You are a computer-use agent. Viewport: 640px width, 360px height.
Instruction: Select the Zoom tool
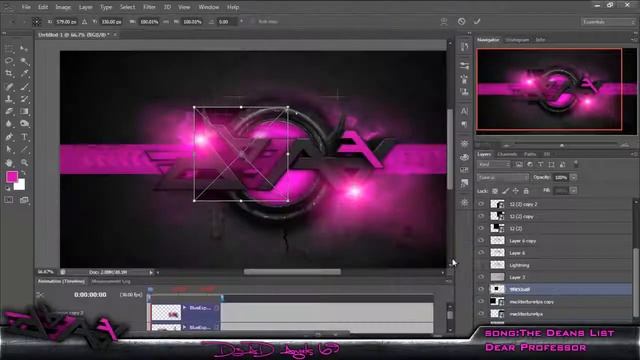[24, 162]
